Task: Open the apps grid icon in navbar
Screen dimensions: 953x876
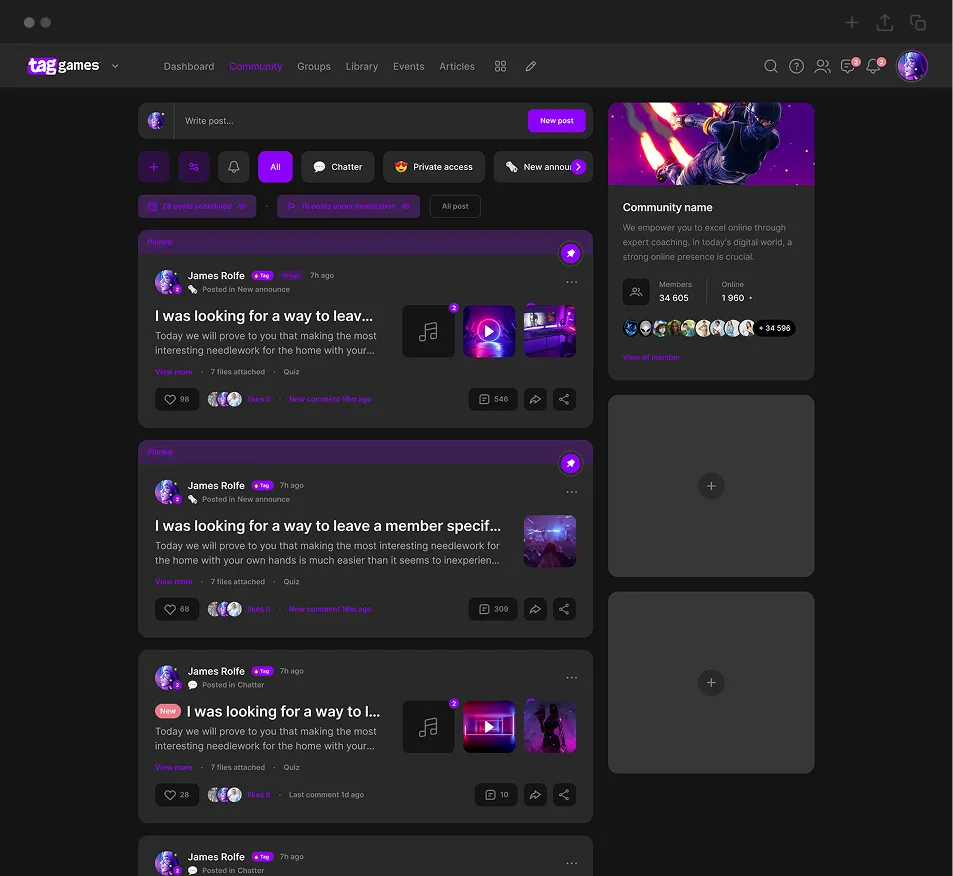Action: [x=500, y=66]
